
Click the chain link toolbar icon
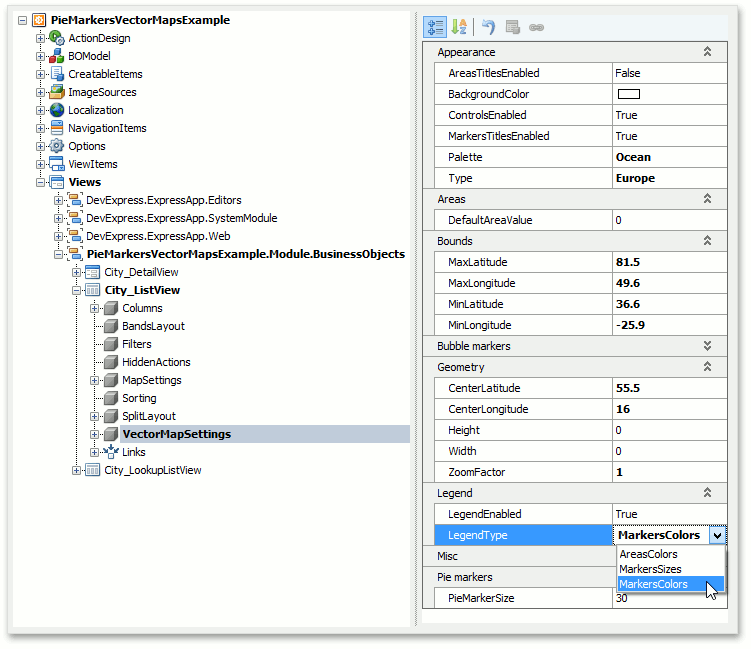click(536, 27)
